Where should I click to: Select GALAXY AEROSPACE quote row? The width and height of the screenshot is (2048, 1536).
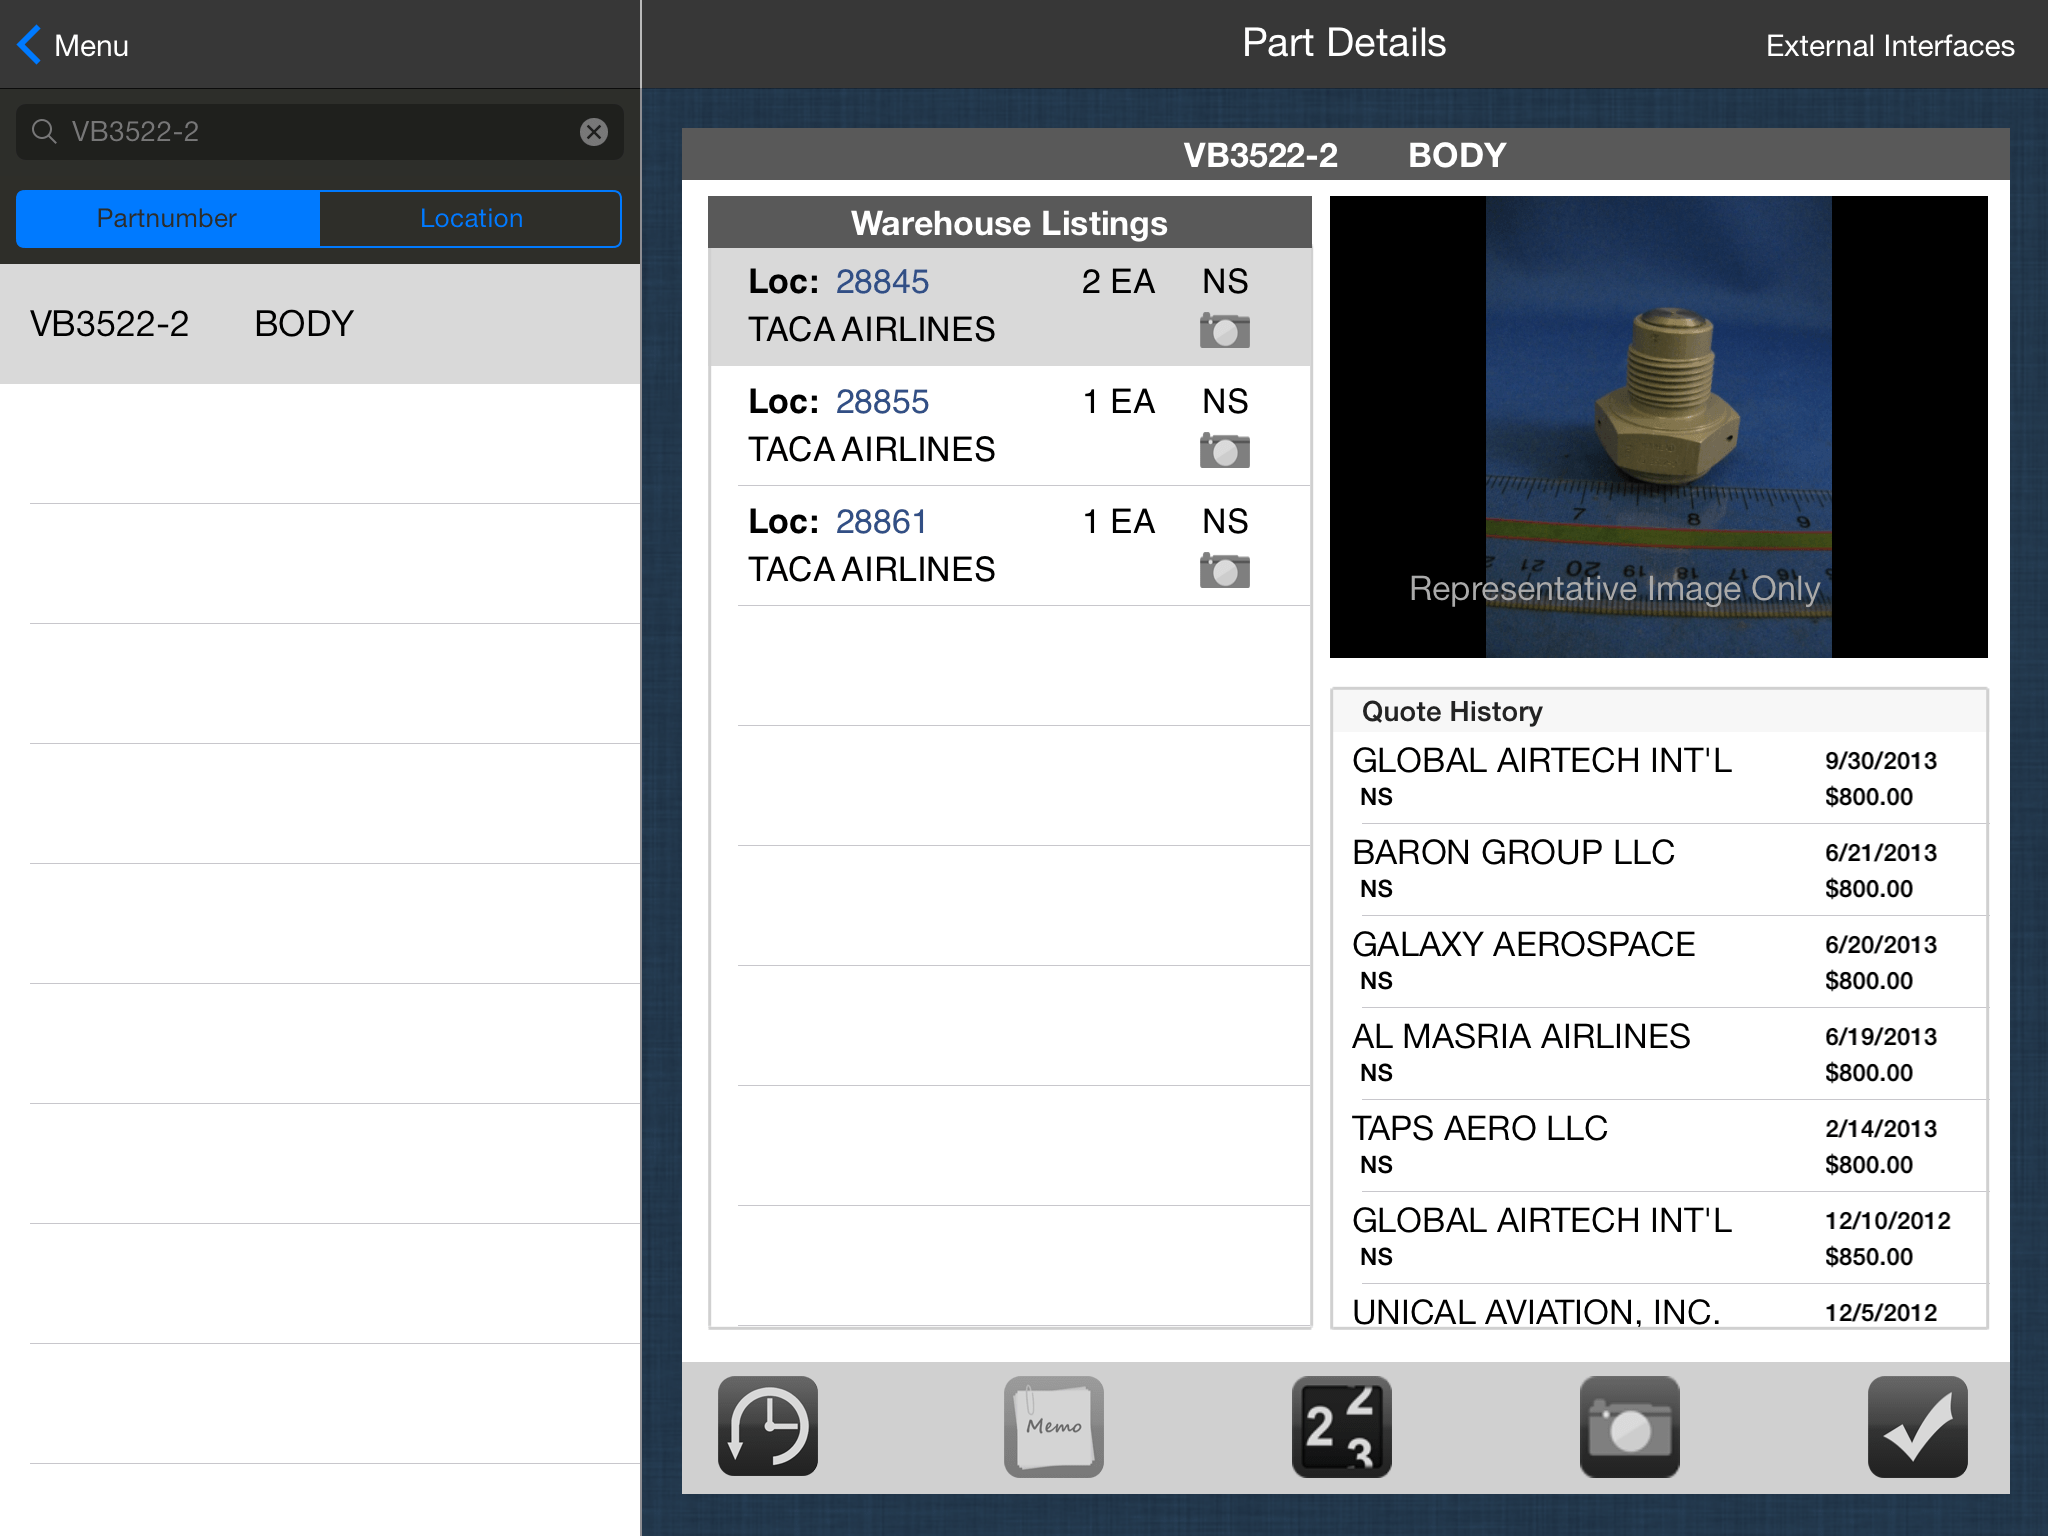point(1659,962)
